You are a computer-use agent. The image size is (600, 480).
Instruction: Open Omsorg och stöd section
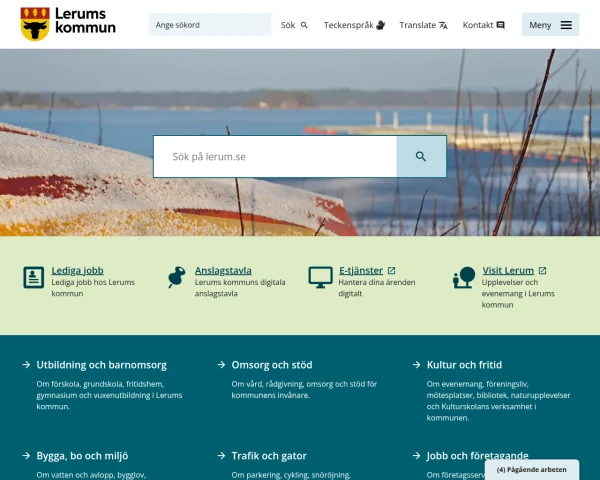272,365
